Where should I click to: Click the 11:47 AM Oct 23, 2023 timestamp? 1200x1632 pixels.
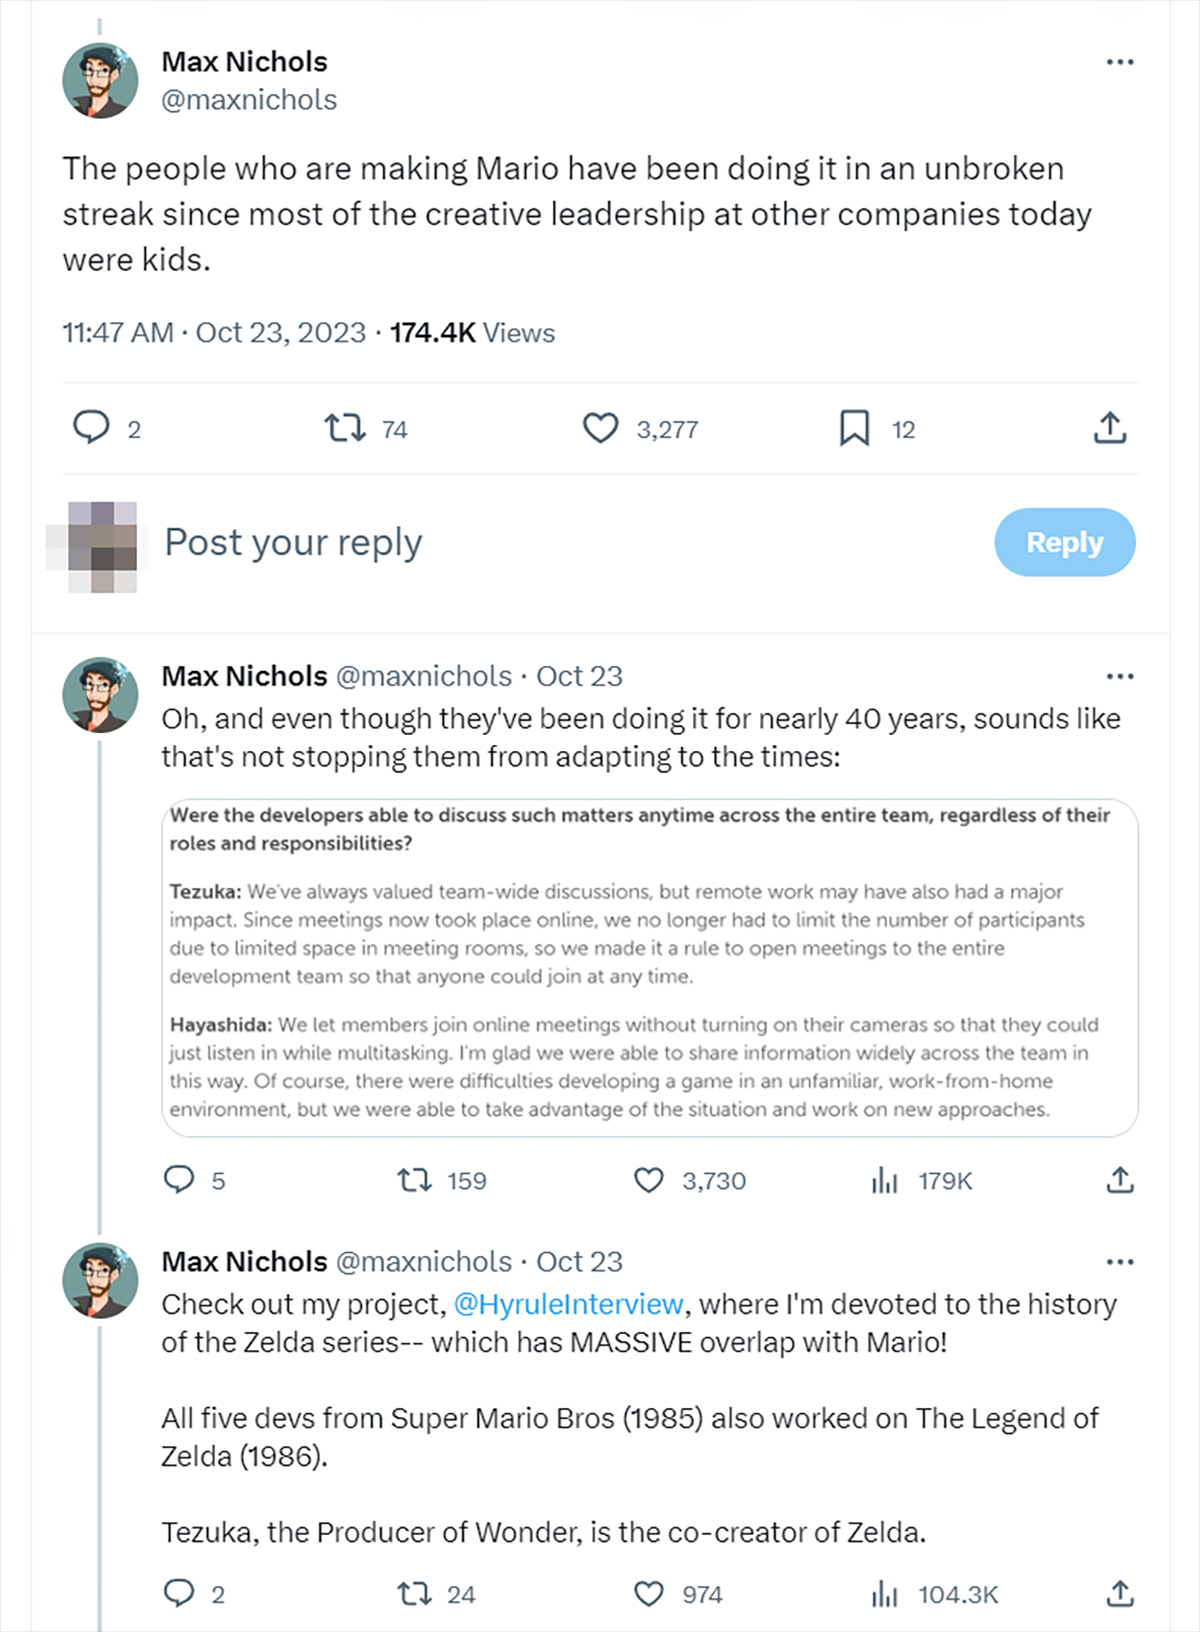click(x=214, y=333)
